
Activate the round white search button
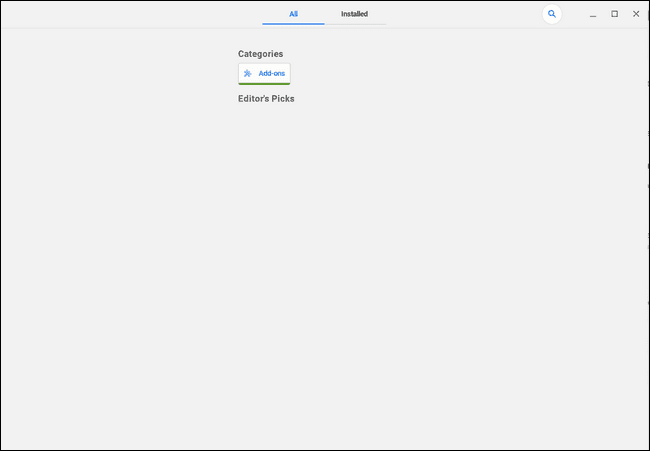pos(552,14)
